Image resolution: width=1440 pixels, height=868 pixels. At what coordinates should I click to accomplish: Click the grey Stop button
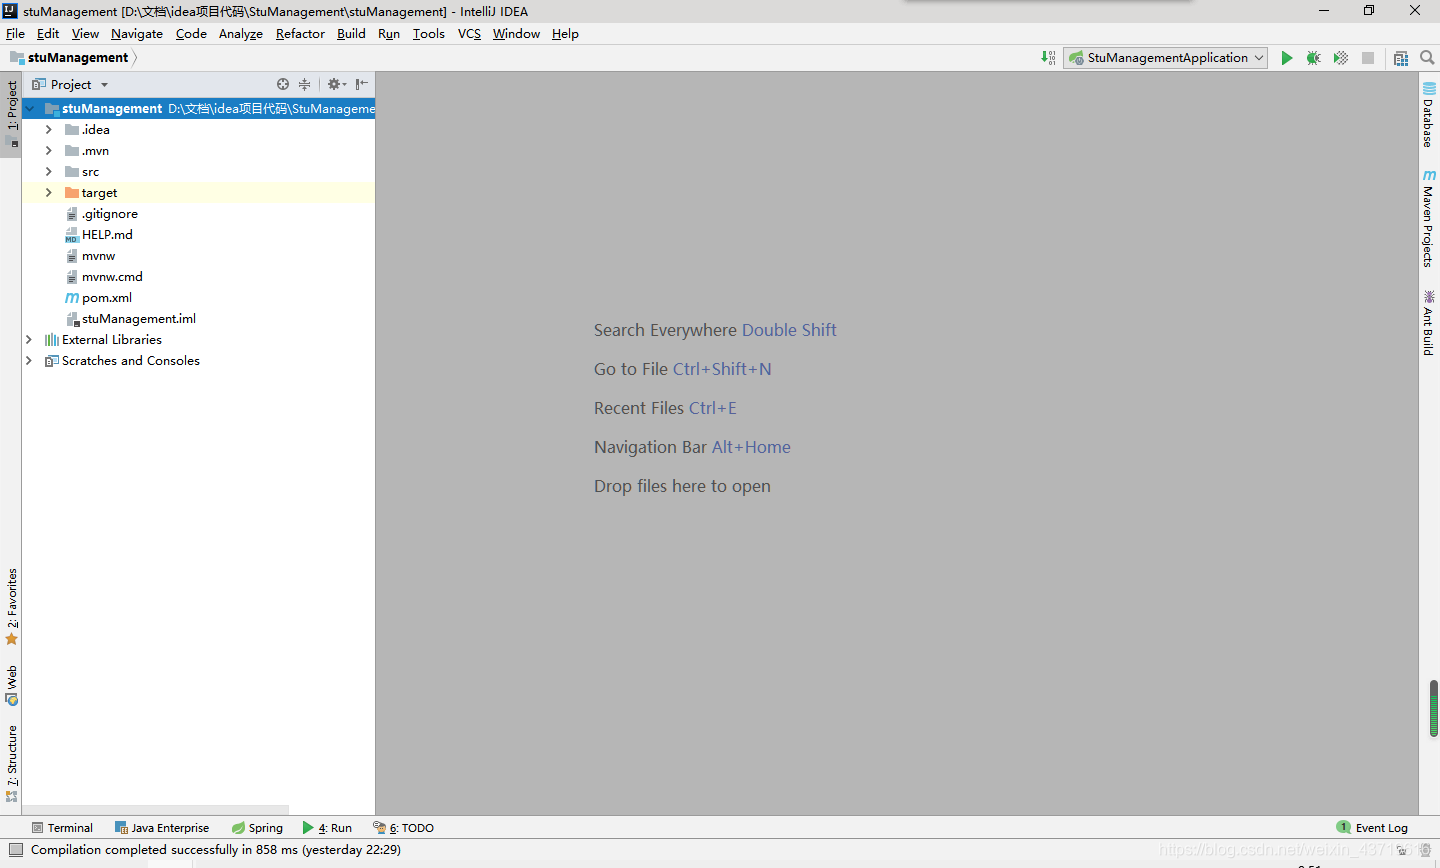[1368, 58]
